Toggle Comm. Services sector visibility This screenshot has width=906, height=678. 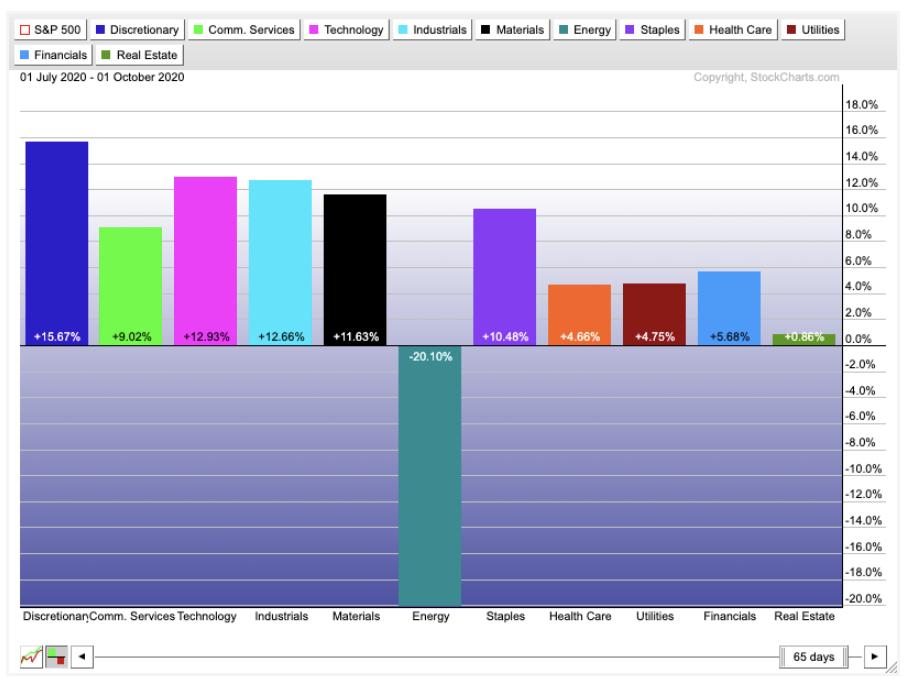tap(244, 30)
